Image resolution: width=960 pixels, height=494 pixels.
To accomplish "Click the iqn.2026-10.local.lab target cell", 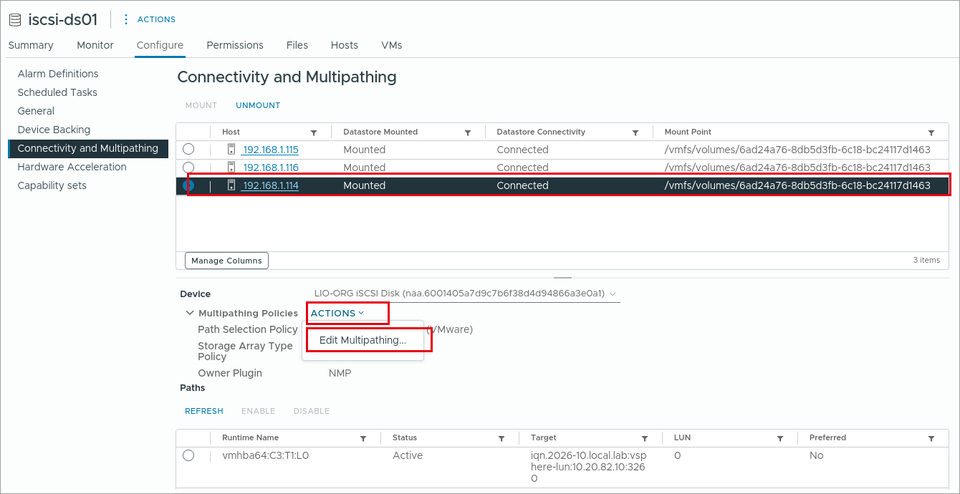I will [x=589, y=467].
